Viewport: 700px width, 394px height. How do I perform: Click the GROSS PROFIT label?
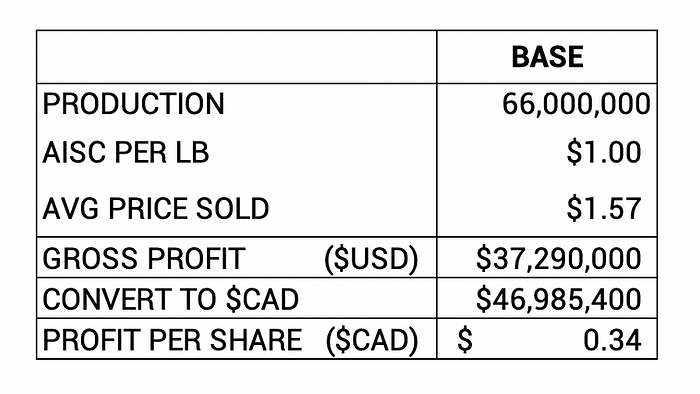click(144, 258)
